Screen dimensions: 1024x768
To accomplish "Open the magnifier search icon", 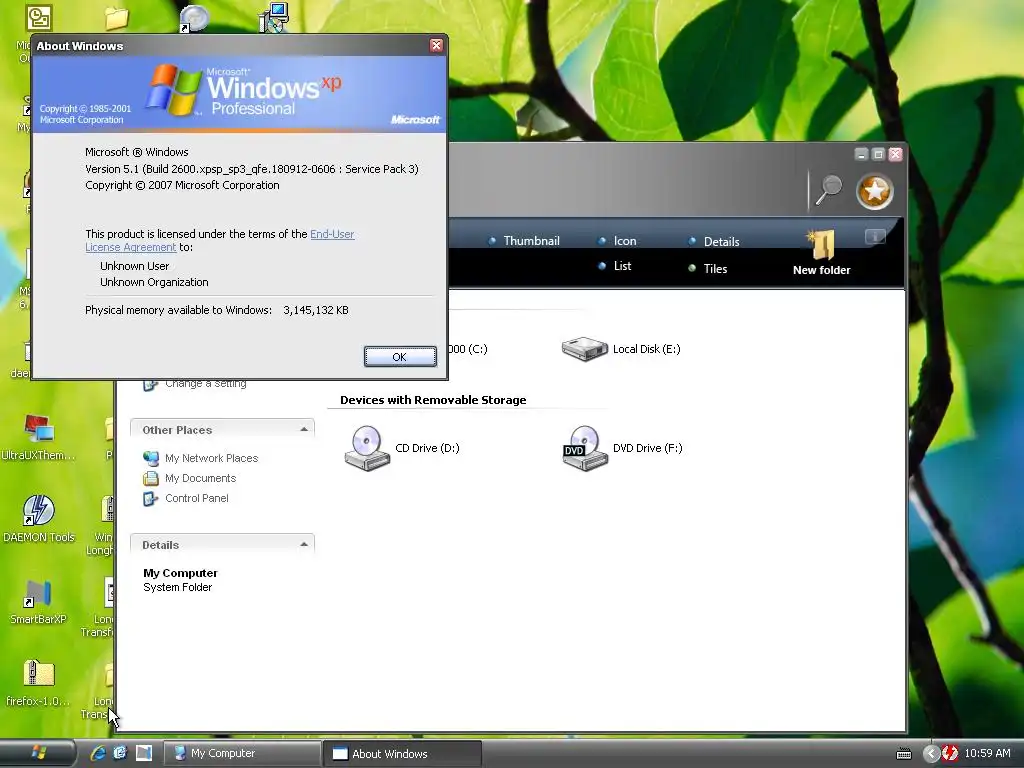I will click(828, 190).
